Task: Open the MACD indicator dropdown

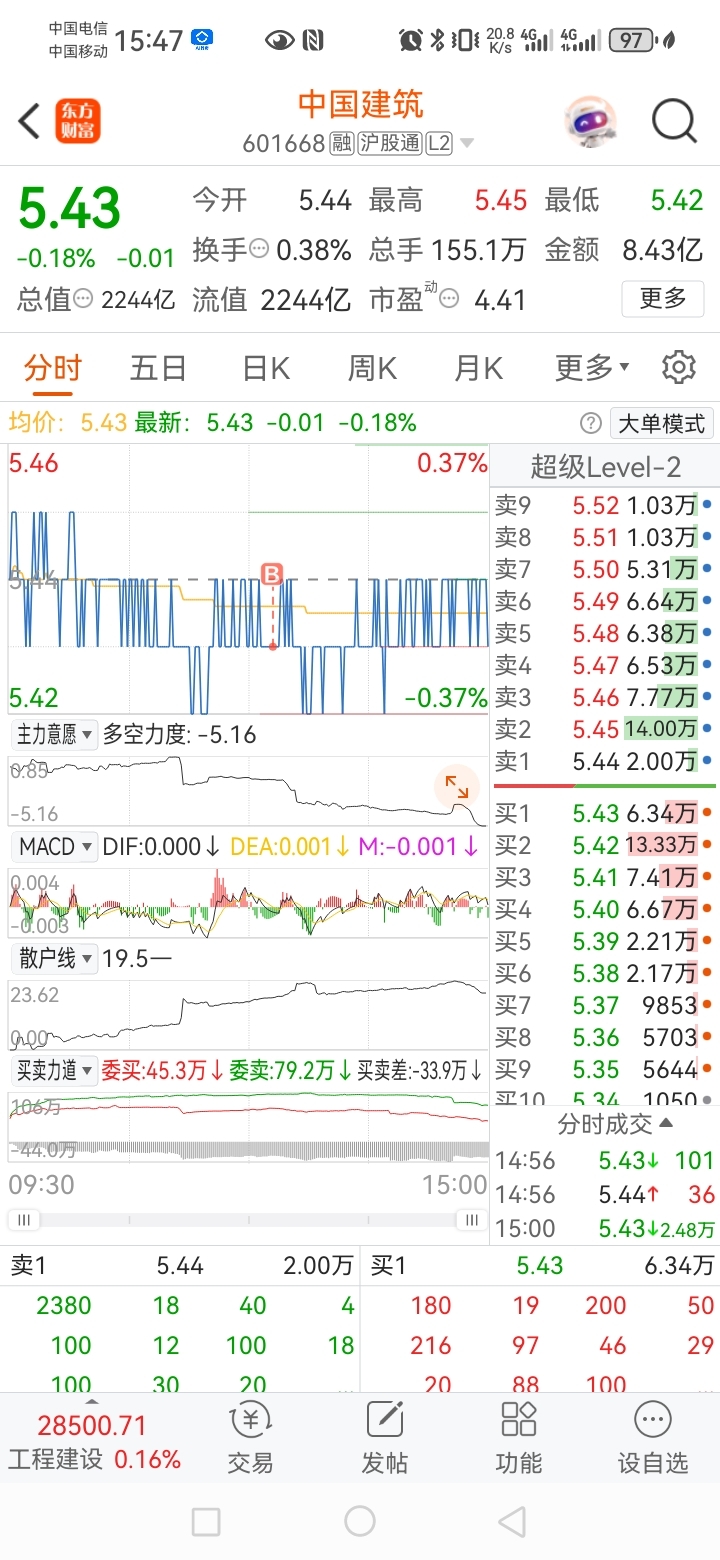Action: 54,847
